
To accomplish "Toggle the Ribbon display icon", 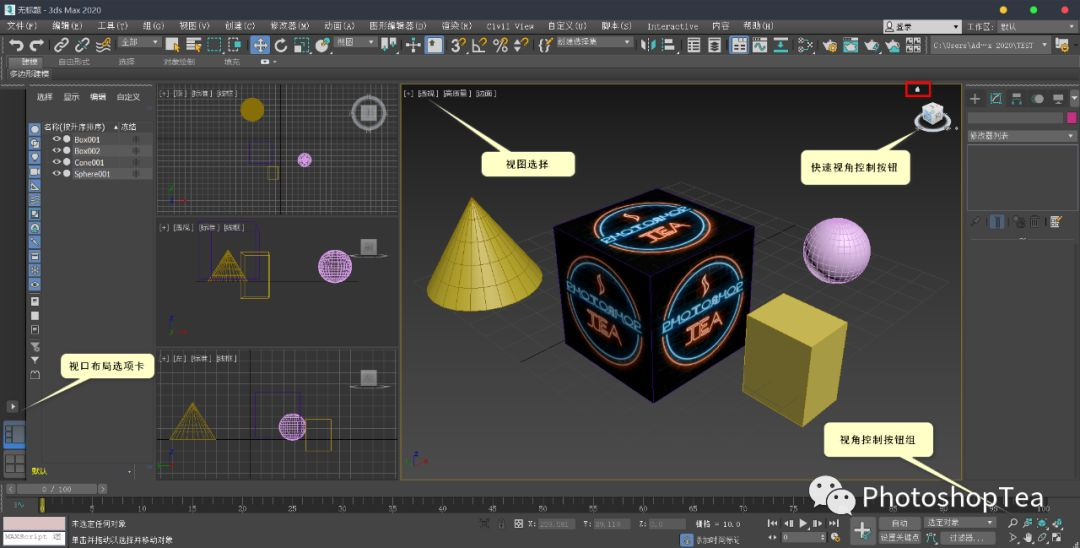I will point(739,45).
